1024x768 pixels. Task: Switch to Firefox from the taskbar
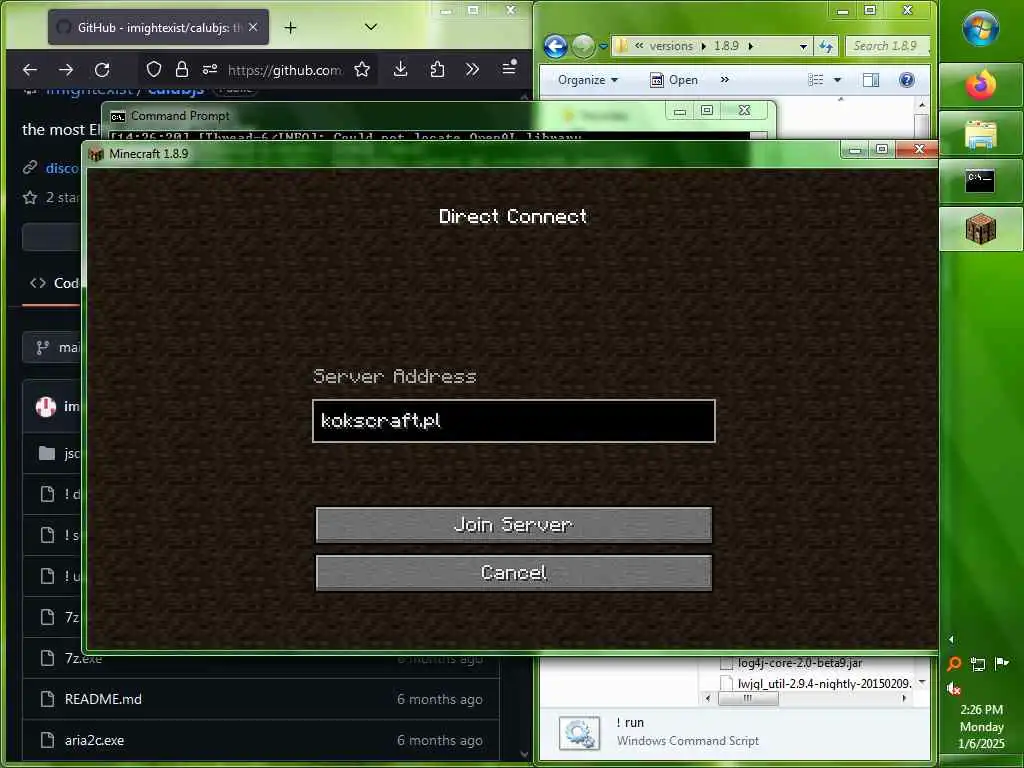pos(980,85)
